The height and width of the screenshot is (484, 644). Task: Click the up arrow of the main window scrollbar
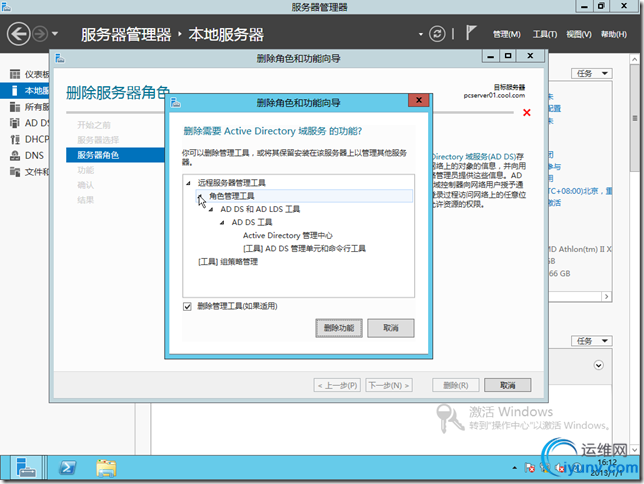(x=635, y=59)
